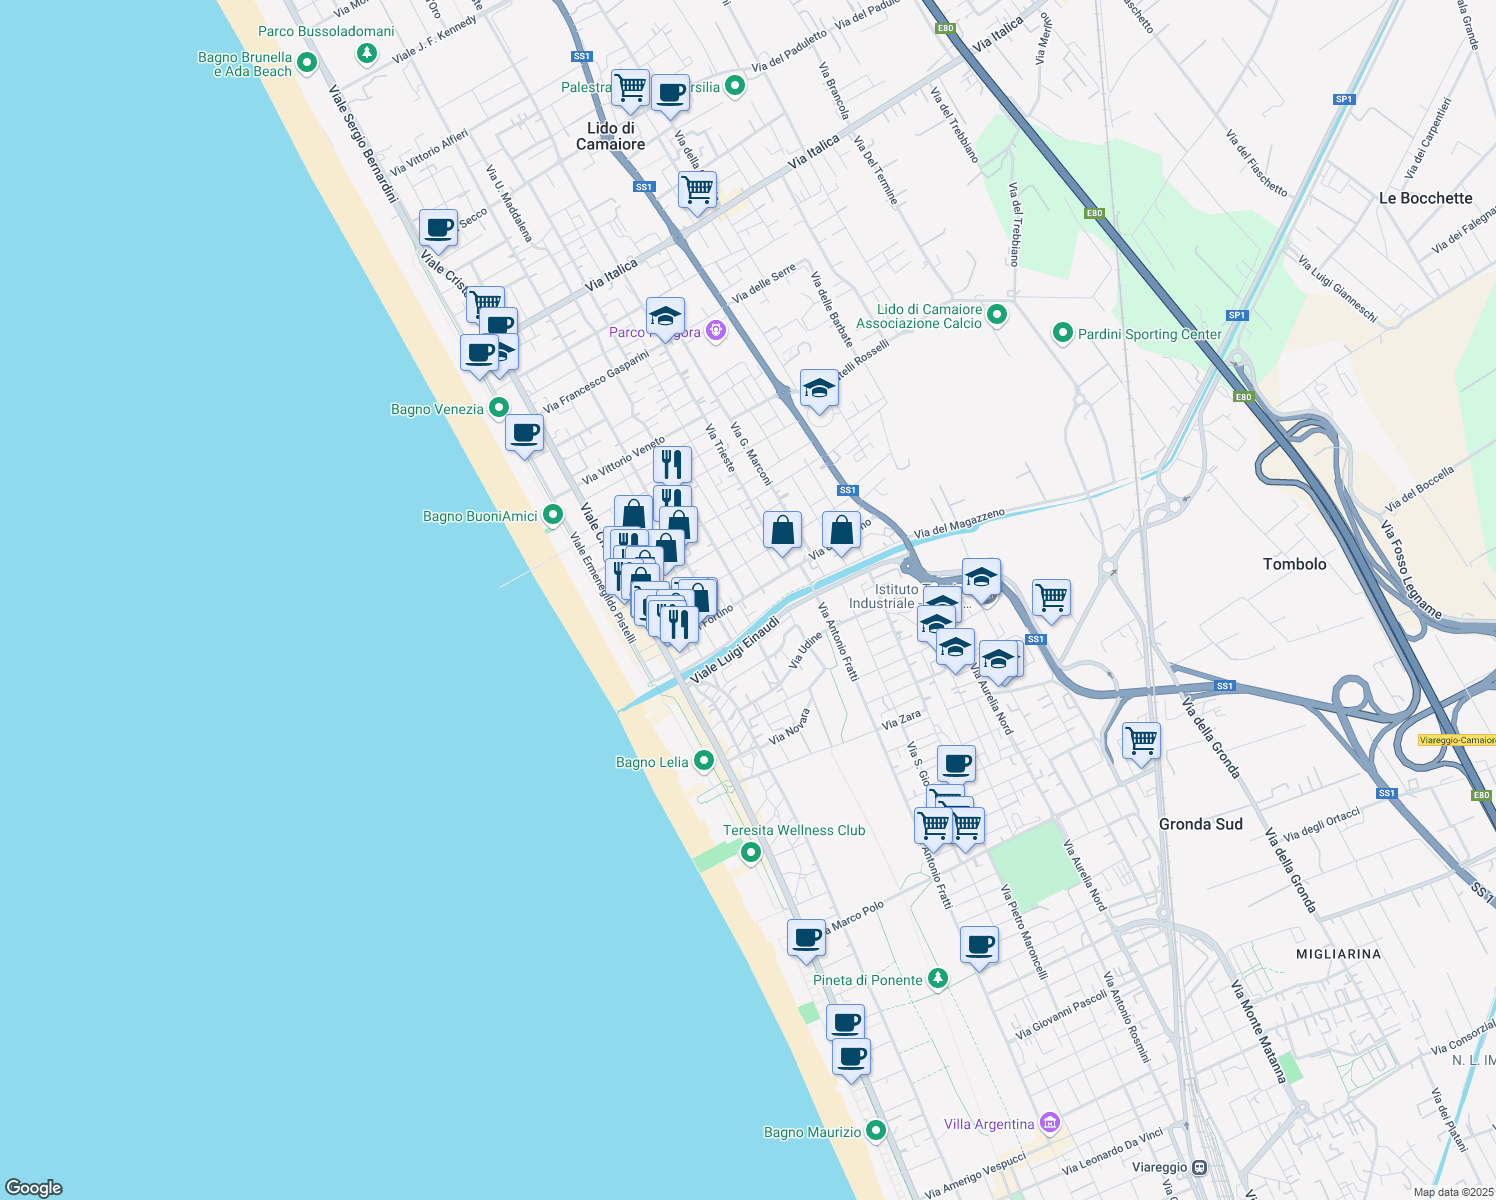Click the Map data ©2025 attribution text
Image resolution: width=1496 pixels, height=1200 pixels.
tap(1452, 1192)
